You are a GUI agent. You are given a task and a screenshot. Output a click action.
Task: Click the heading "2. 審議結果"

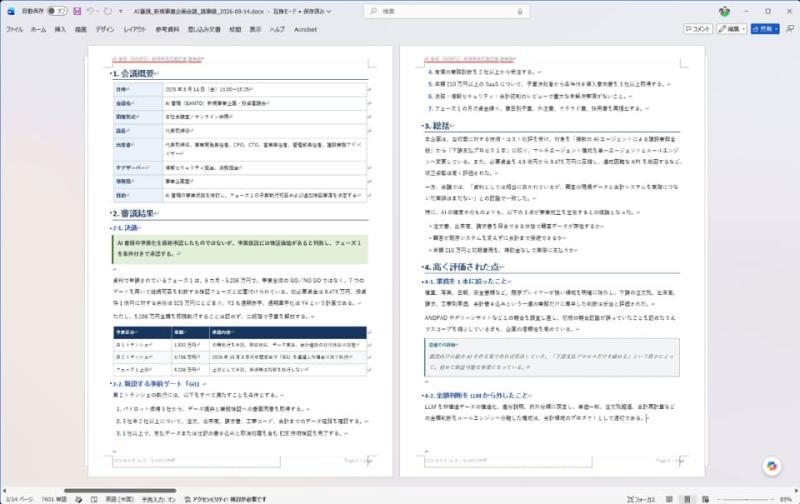tap(133, 213)
